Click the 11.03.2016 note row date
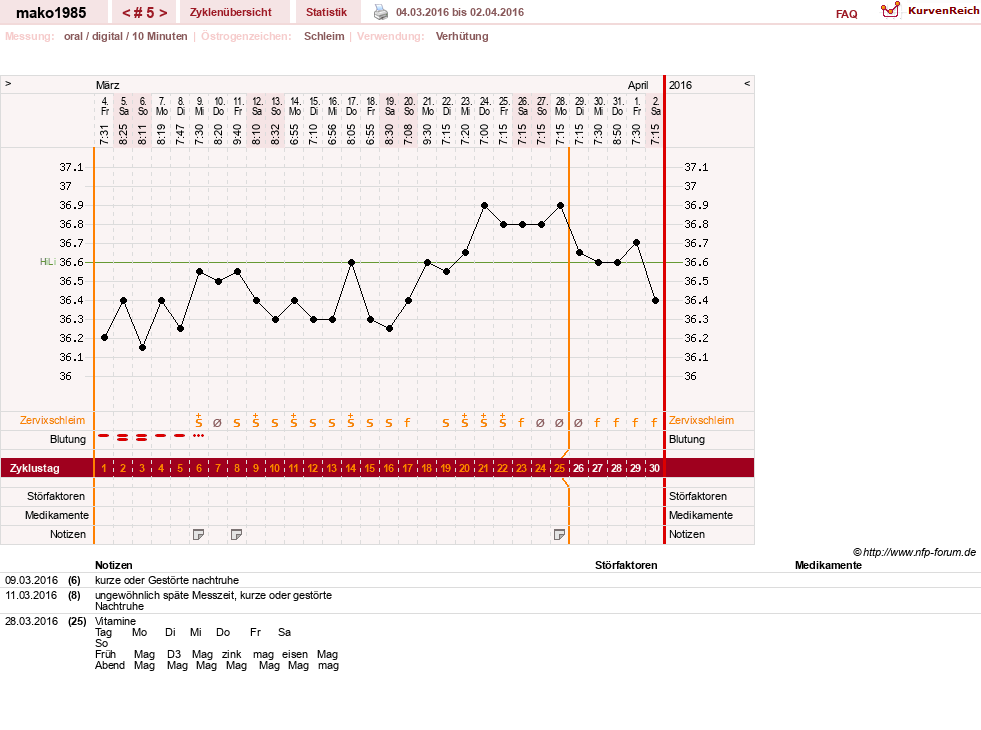981x730 pixels. (x=31, y=596)
